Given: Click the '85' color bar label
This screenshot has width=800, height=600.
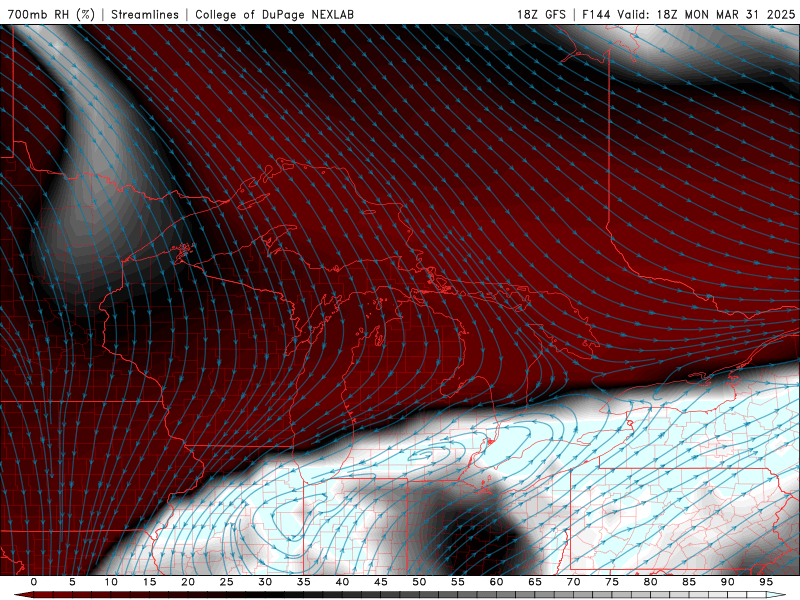Looking at the screenshot, I should [689, 582].
